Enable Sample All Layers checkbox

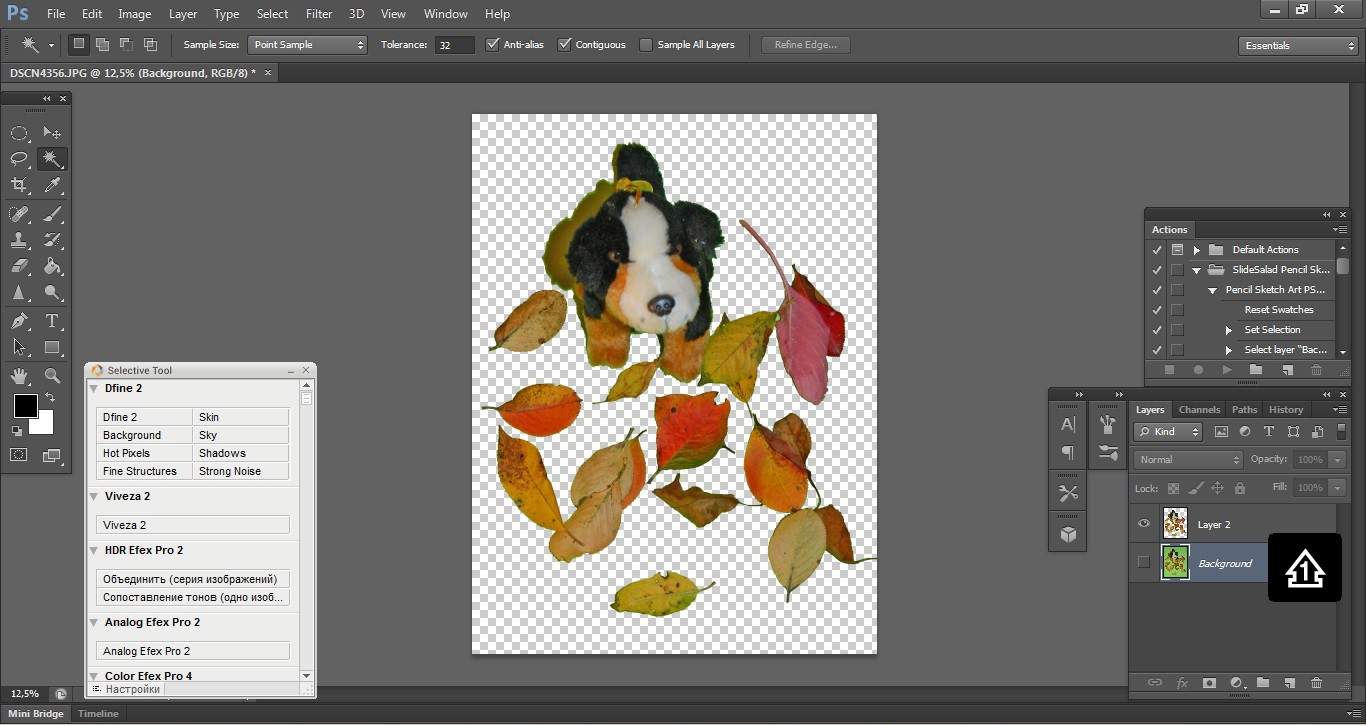(646, 45)
